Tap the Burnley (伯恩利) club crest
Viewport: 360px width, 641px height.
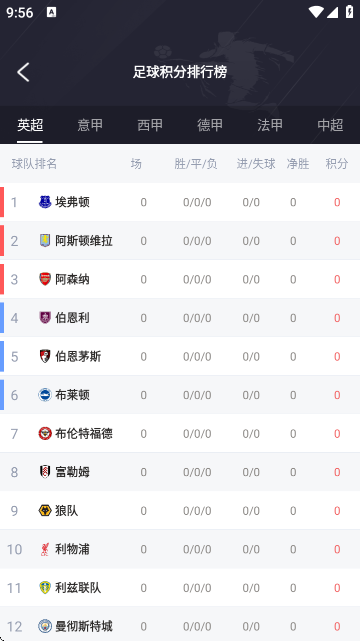point(45,318)
